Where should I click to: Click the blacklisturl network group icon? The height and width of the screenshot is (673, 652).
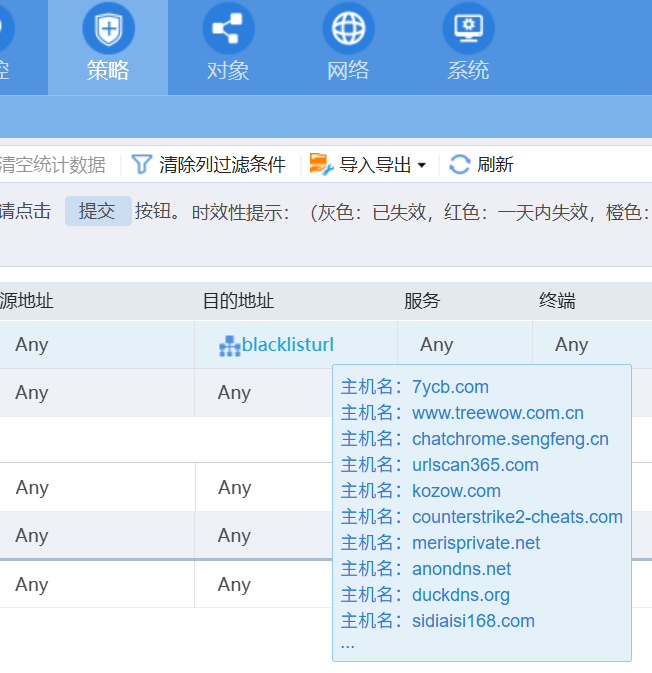230,346
